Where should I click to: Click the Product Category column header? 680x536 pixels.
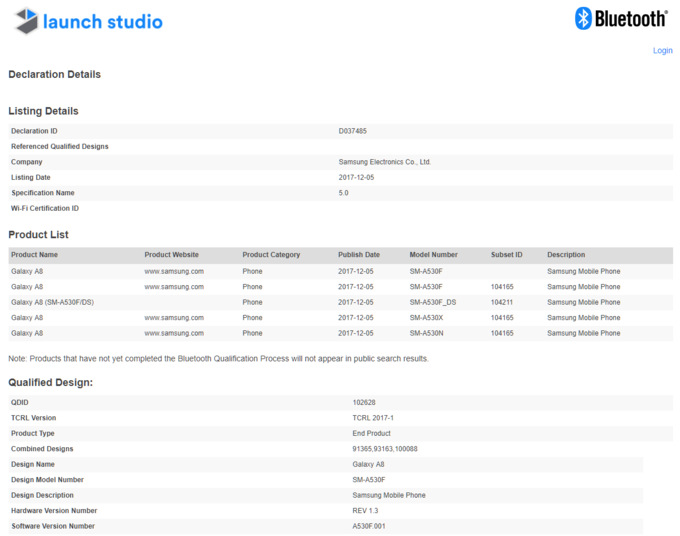[x=271, y=255]
